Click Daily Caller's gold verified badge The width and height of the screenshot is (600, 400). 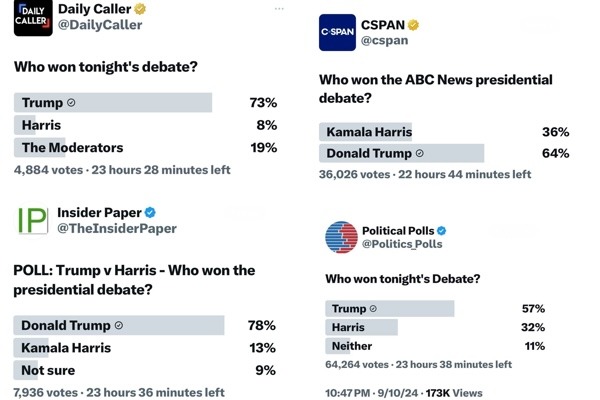pyautogui.click(x=141, y=9)
